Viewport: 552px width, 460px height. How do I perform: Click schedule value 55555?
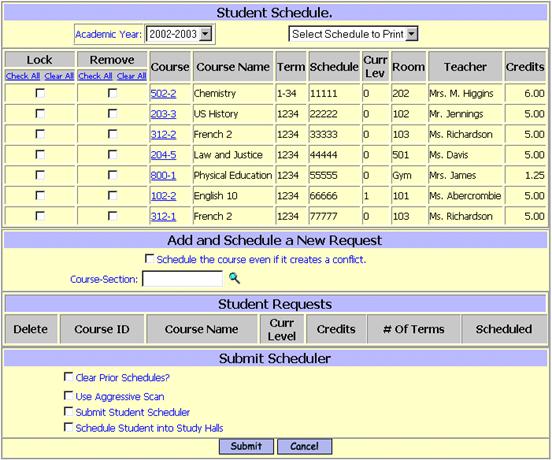click(x=324, y=175)
